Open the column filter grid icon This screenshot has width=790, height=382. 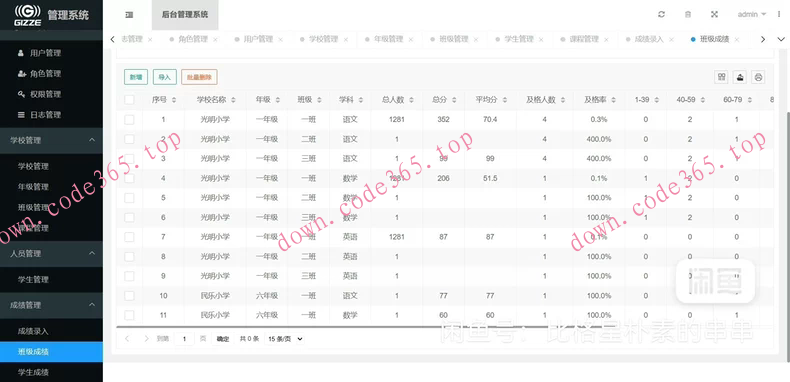(x=721, y=77)
